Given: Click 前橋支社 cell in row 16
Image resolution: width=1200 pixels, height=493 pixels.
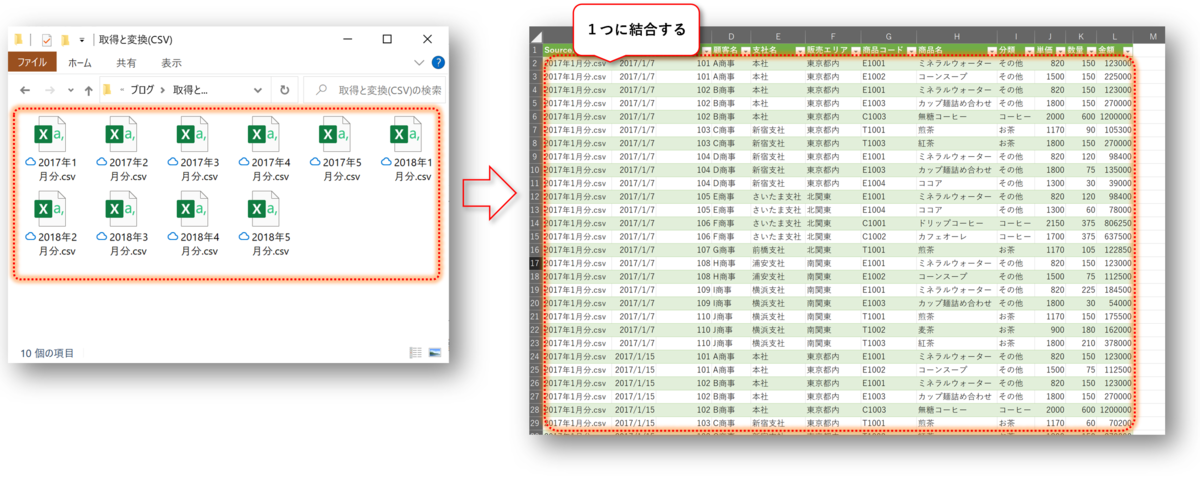Looking at the screenshot, I should [x=777, y=250].
